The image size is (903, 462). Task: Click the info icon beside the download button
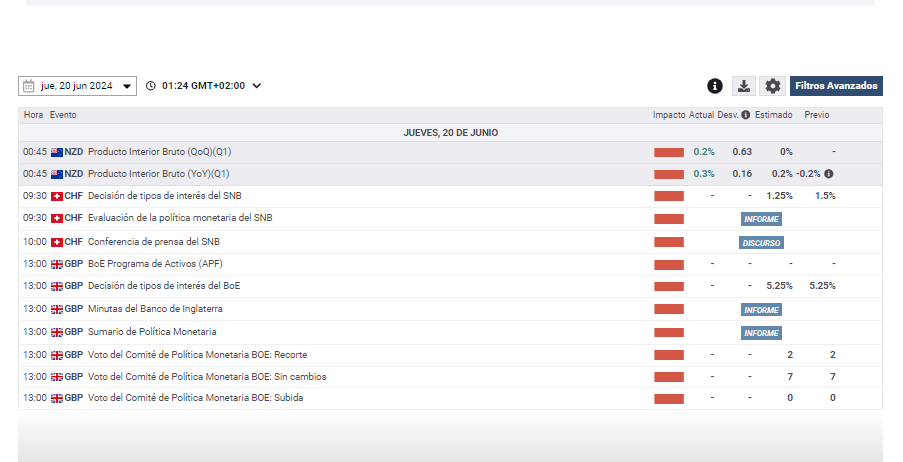click(x=715, y=86)
